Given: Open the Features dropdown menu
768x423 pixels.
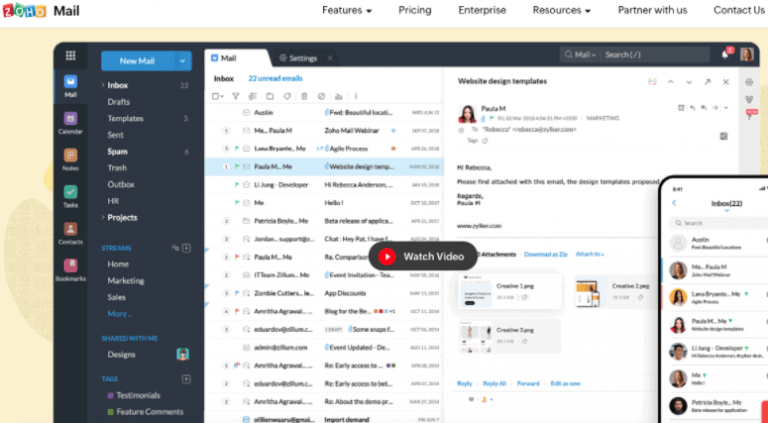Looking at the screenshot, I should click(347, 10).
